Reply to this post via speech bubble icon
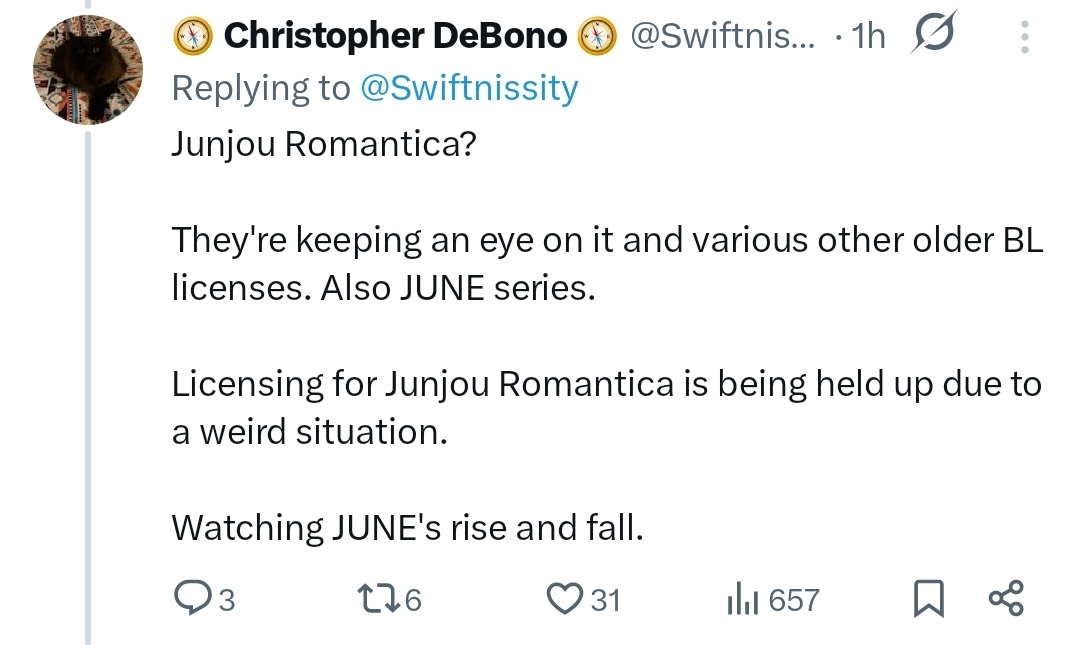 point(190,598)
